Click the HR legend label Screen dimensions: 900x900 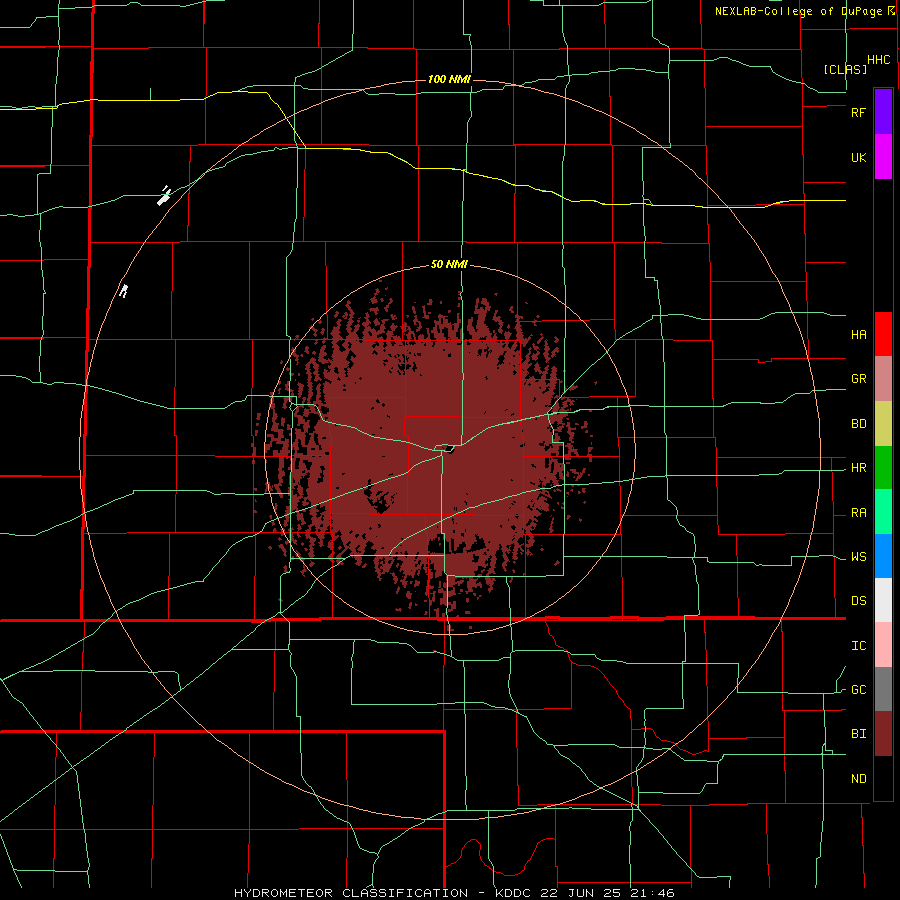[x=858, y=468]
